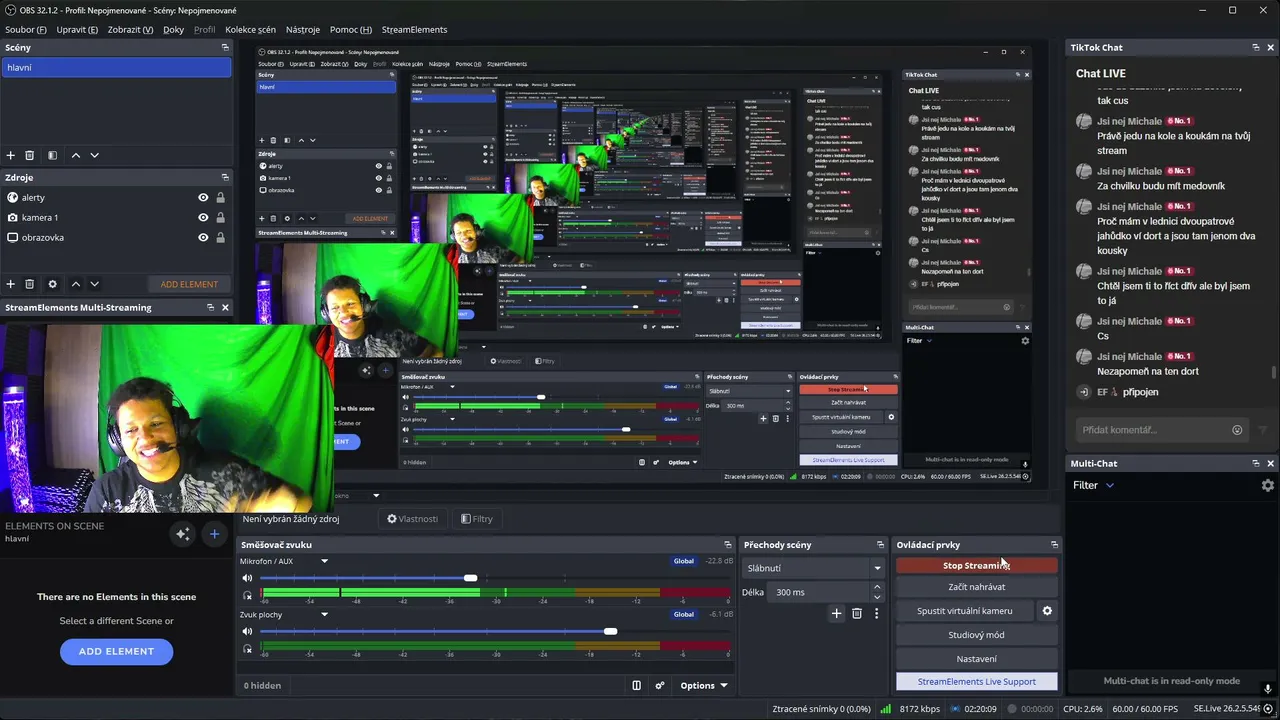This screenshot has width=1280, height=720.
Task: Open emoji picker in TikTok chat comment box
Action: click(x=1237, y=430)
